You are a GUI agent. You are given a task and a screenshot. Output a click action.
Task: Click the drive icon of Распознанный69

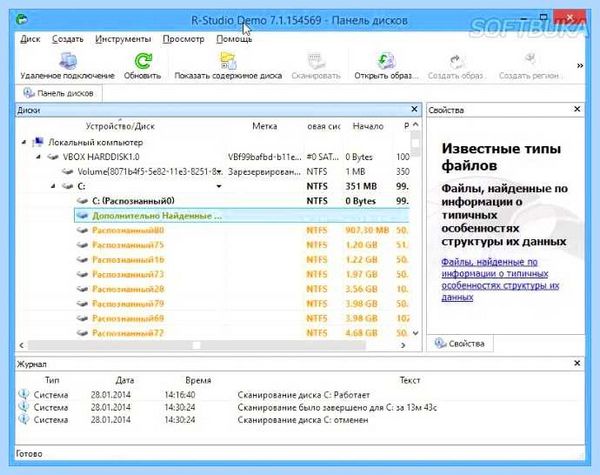82,318
